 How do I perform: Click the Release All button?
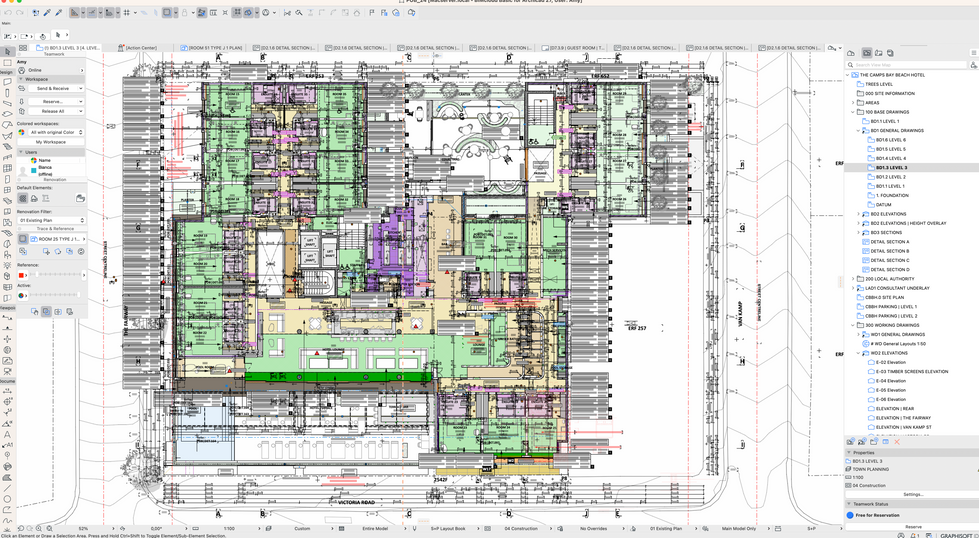pos(52,111)
